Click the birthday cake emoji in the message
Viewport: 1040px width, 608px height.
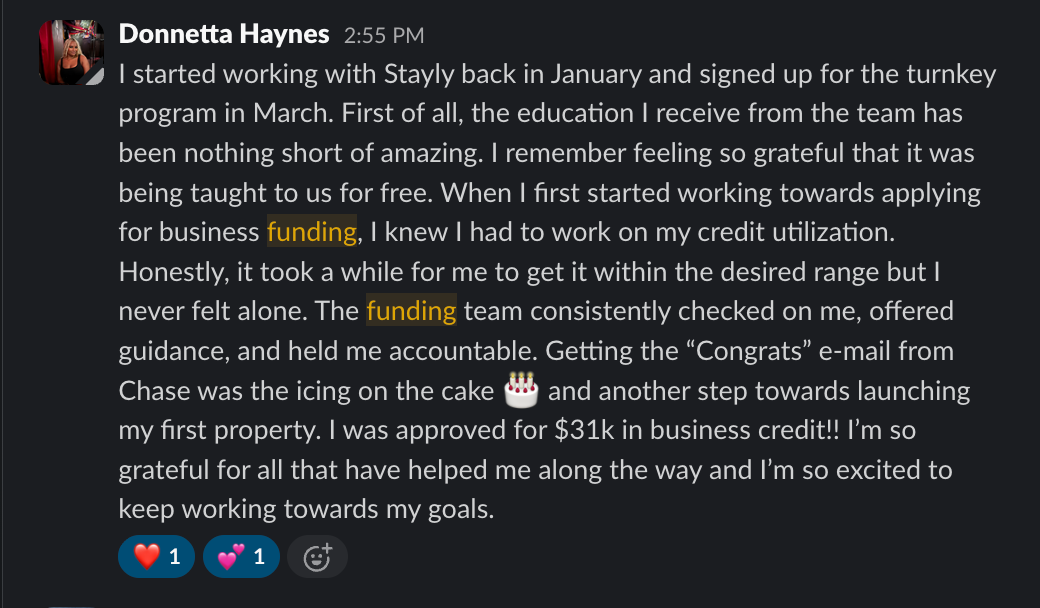(521, 391)
